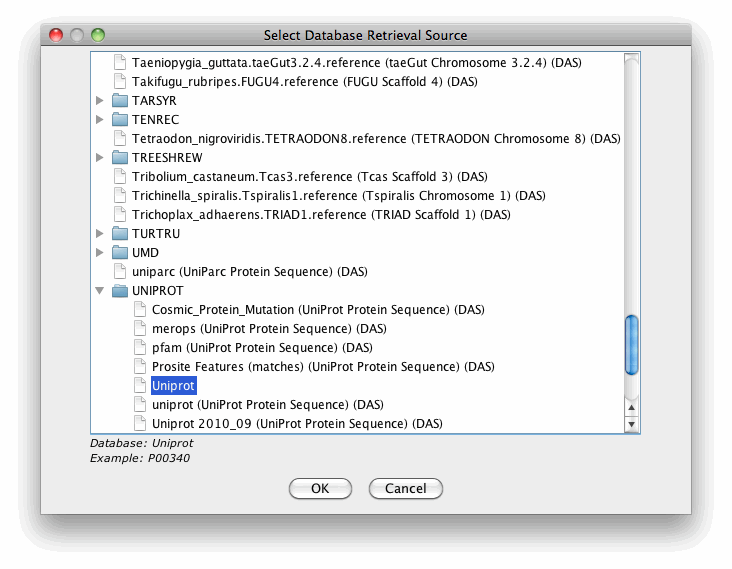Expand the TREESHREW disclosure triangle
This screenshot has width=732, height=569.
point(99,158)
